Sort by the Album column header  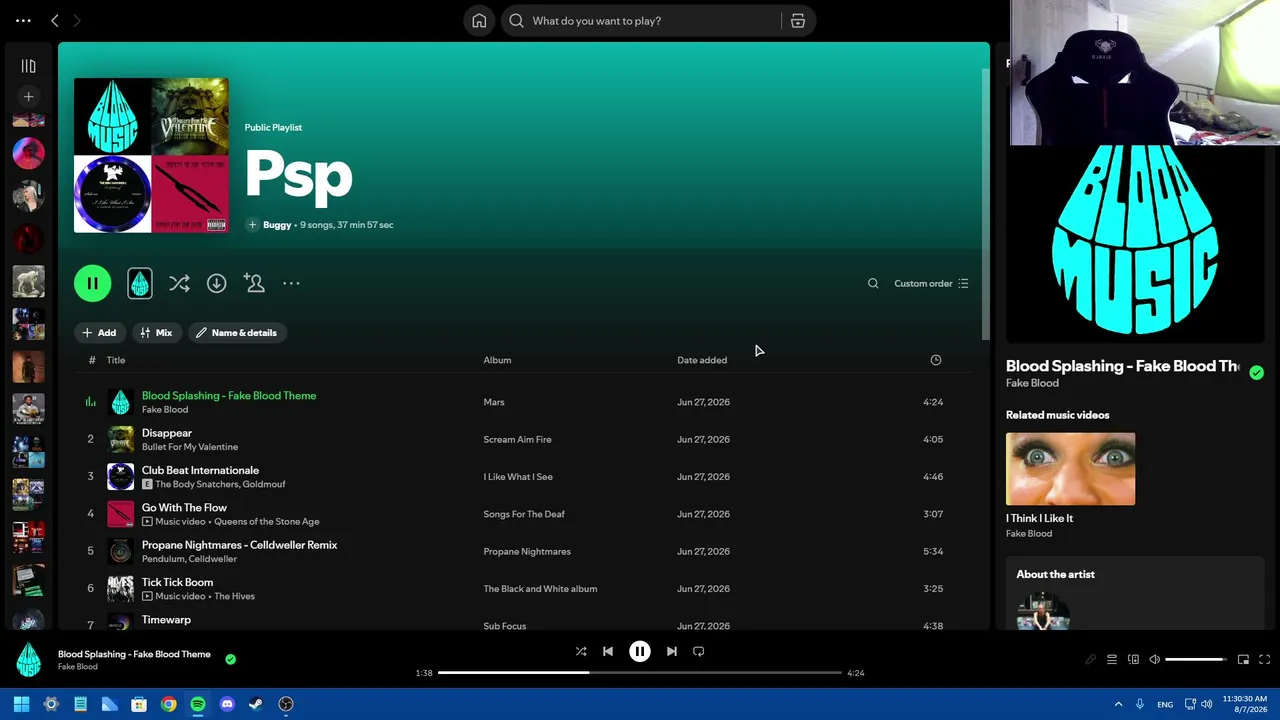497,360
